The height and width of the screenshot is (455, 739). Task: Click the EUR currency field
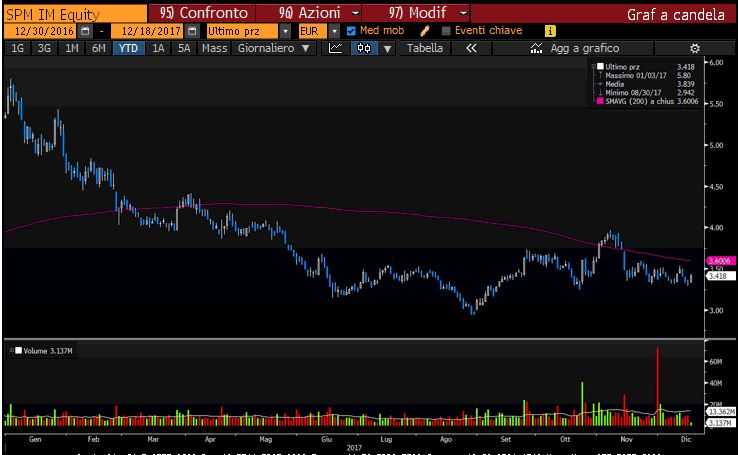coord(312,31)
